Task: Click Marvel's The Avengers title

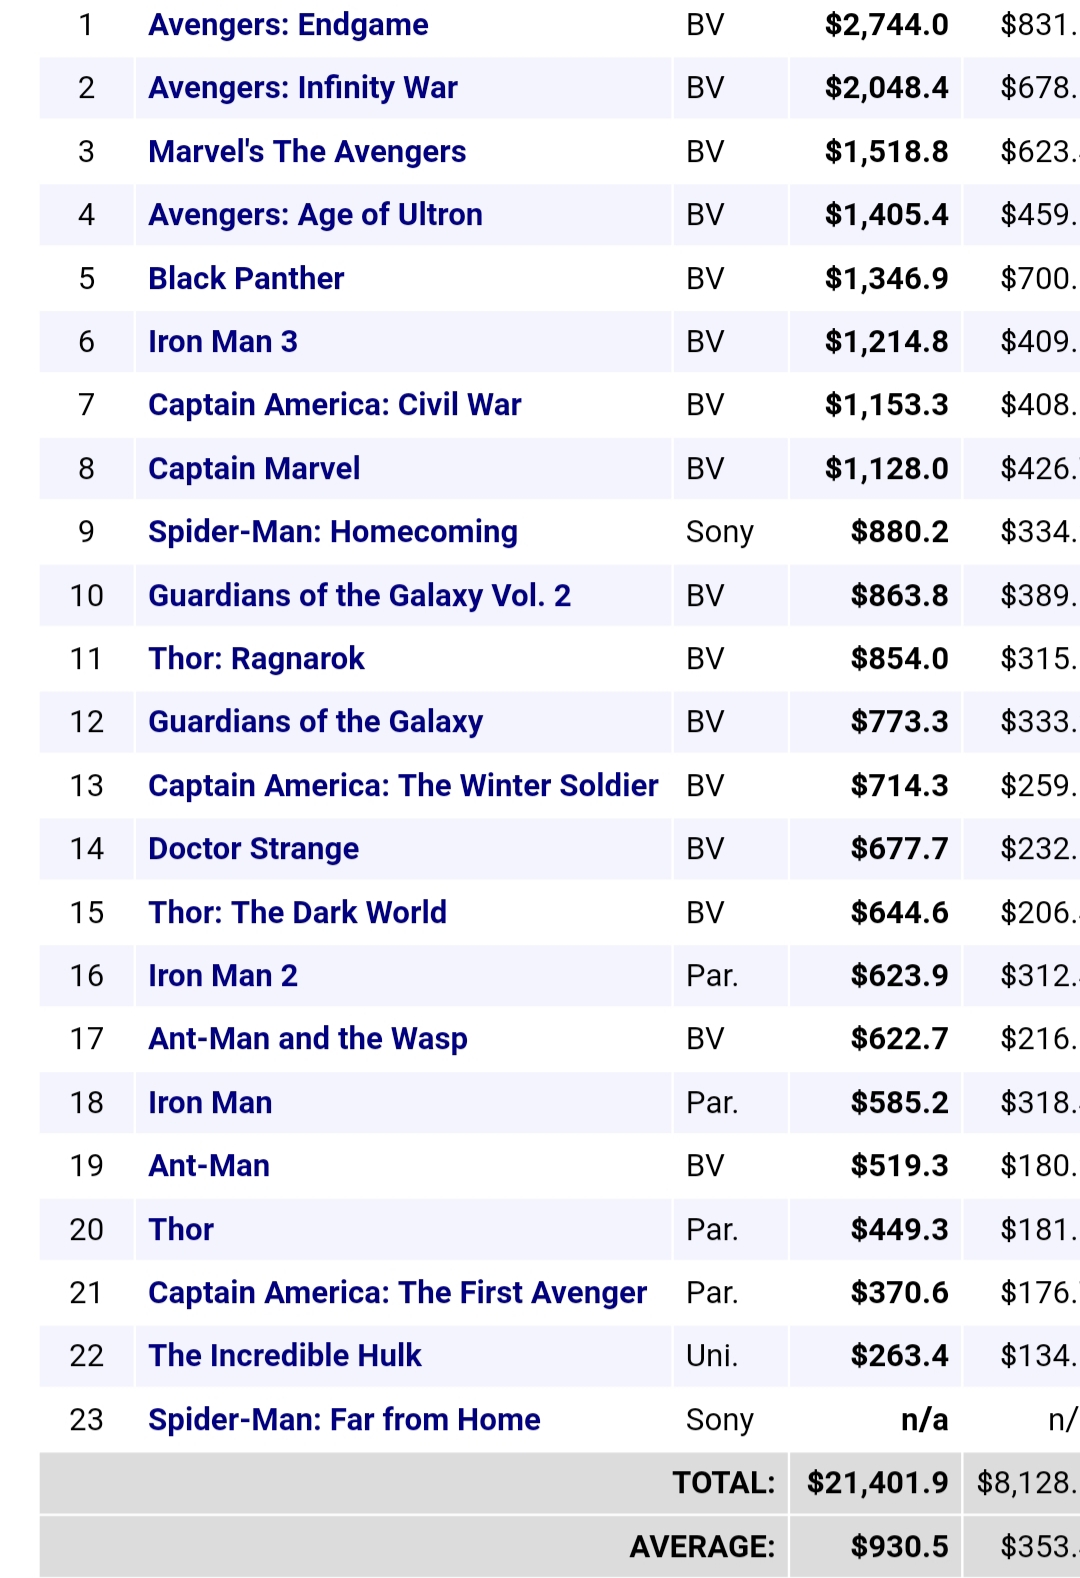Action: [x=307, y=152]
